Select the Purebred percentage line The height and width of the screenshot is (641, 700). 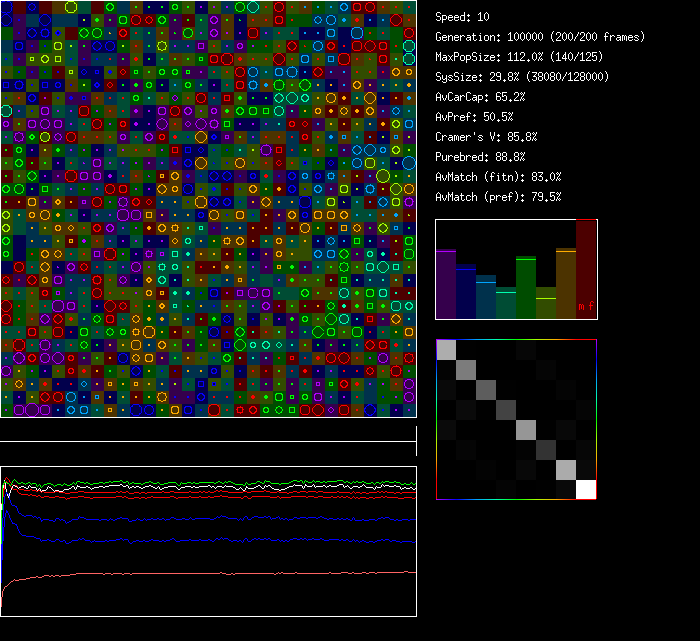(480, 157)
